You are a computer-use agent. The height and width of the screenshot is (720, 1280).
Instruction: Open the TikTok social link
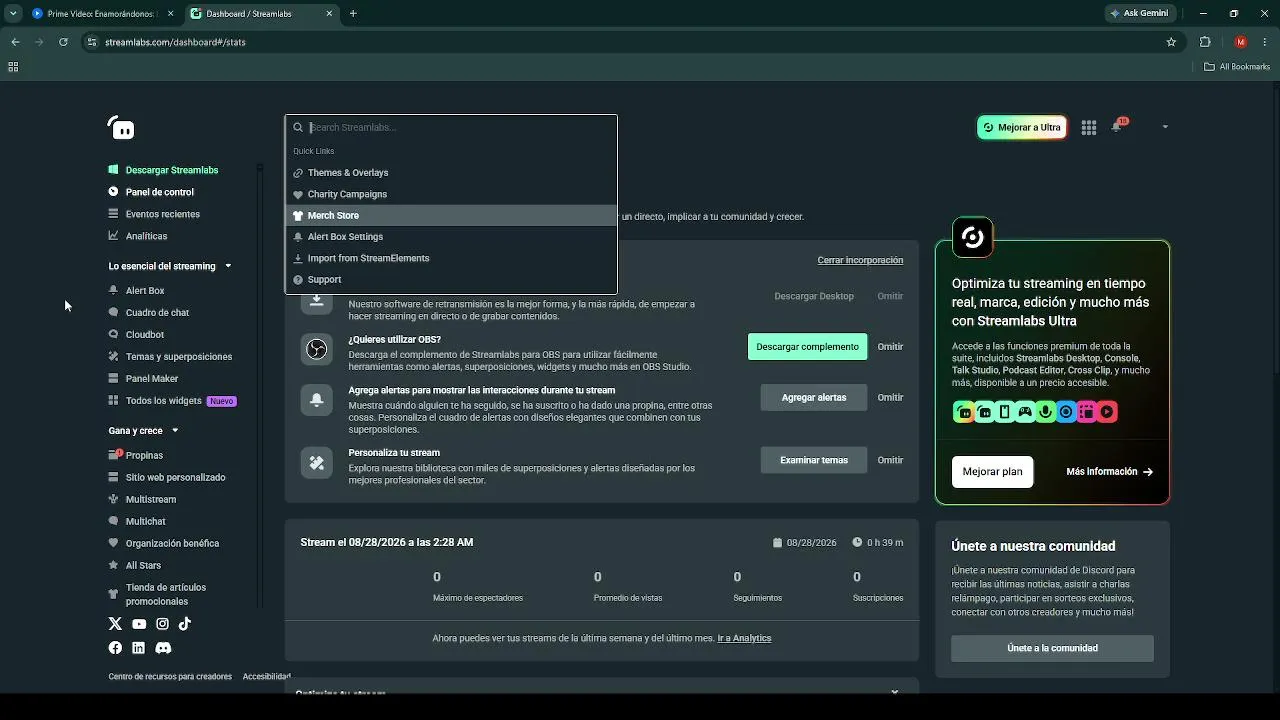(185, 624)
